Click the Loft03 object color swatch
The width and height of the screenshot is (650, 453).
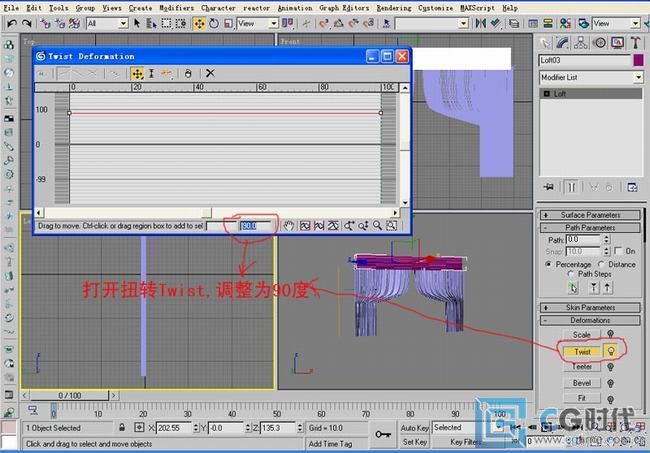click(638, 61)
